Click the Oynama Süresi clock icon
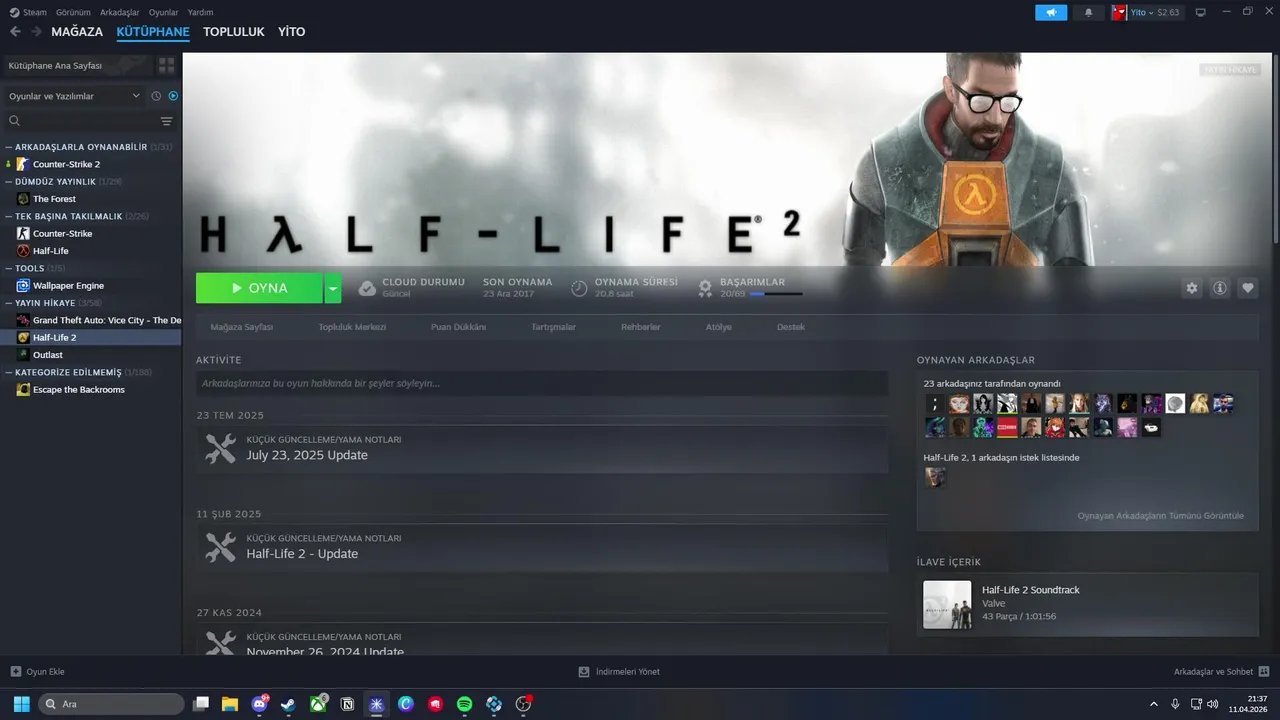The image size is (1280, 720). (579, 288)
